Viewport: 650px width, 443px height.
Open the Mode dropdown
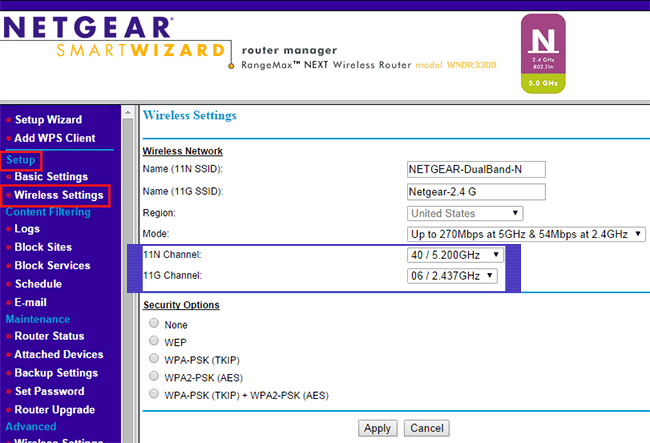tap(526, 234)
